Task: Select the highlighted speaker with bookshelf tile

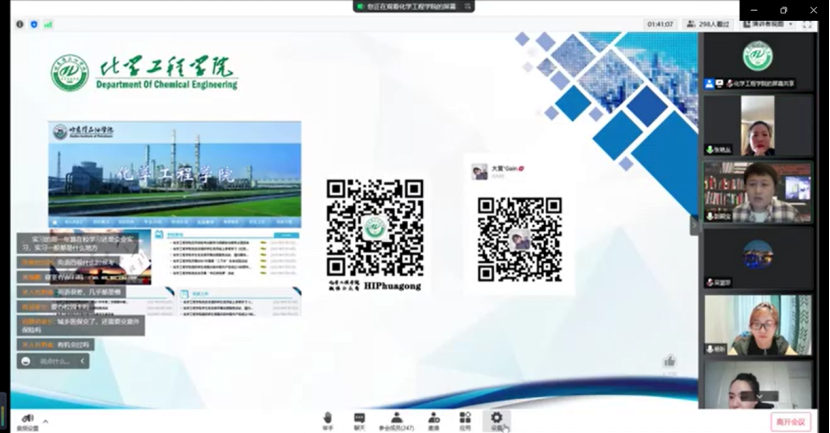Action: point(757,192)
